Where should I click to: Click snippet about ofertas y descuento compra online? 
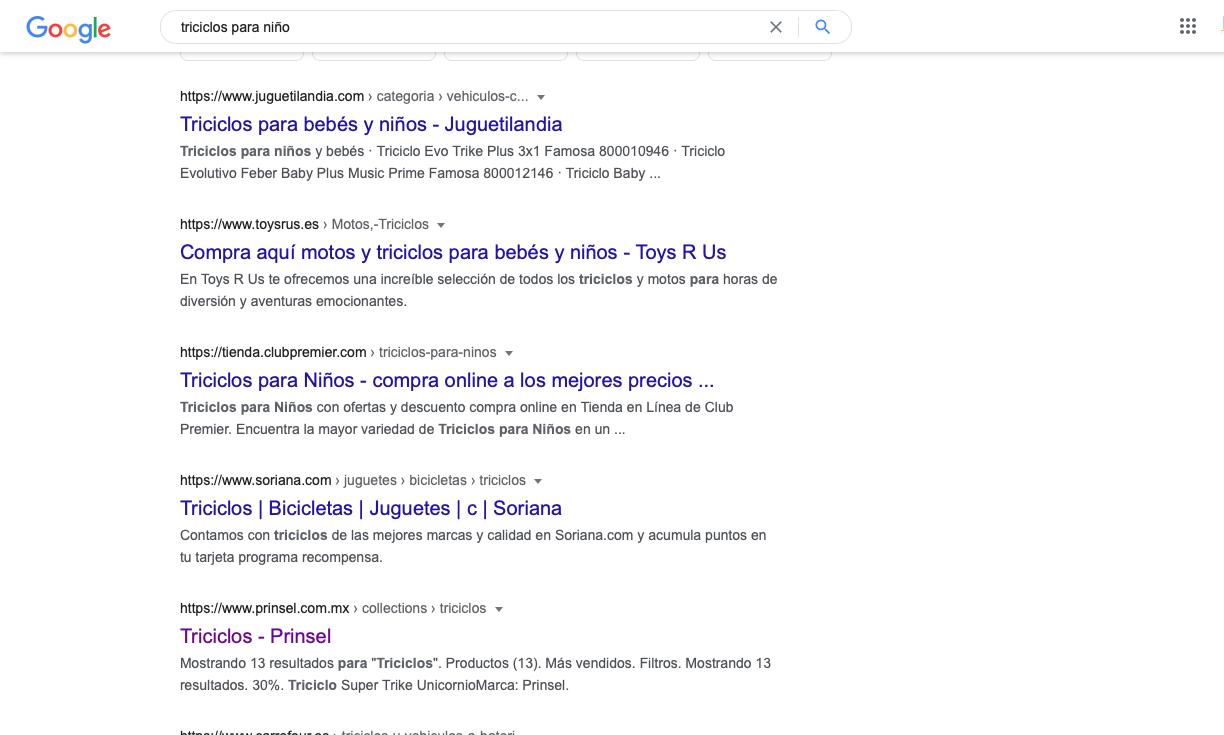pos(457,418)
